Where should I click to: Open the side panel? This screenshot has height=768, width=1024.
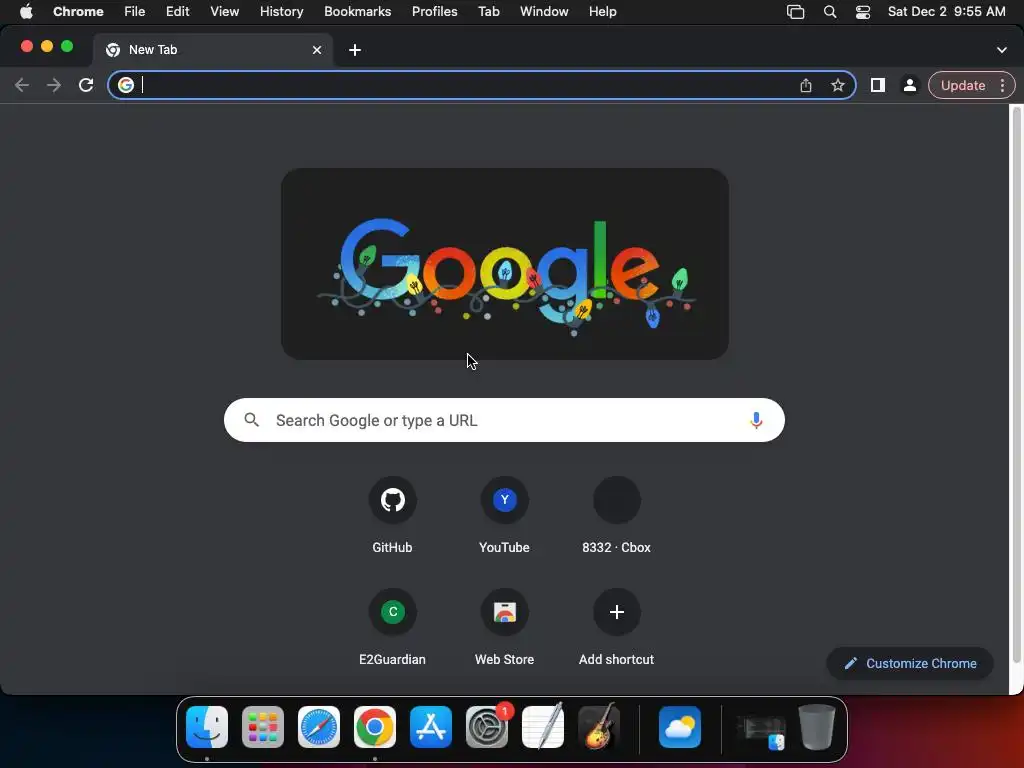coord(878,85)
